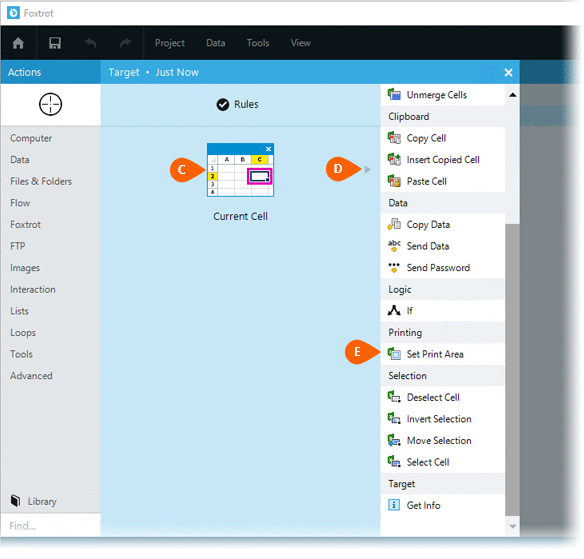
Task: Click the Redo arrow icon
Action: coord(126,43)
